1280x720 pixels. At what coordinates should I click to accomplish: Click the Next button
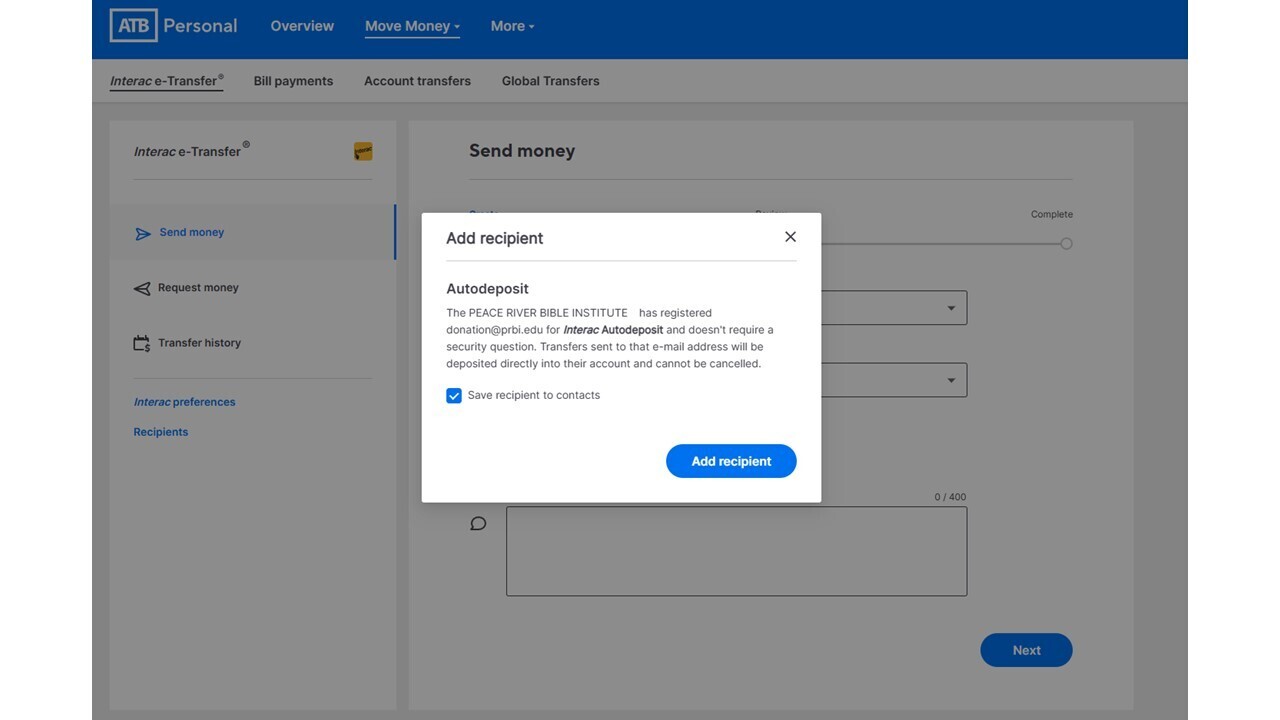pyautogui.click(x=1026, y=650)
